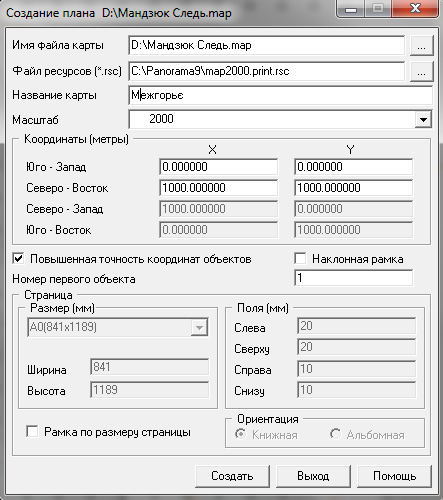Open help with the Помощь button

(x=394, y=476)
